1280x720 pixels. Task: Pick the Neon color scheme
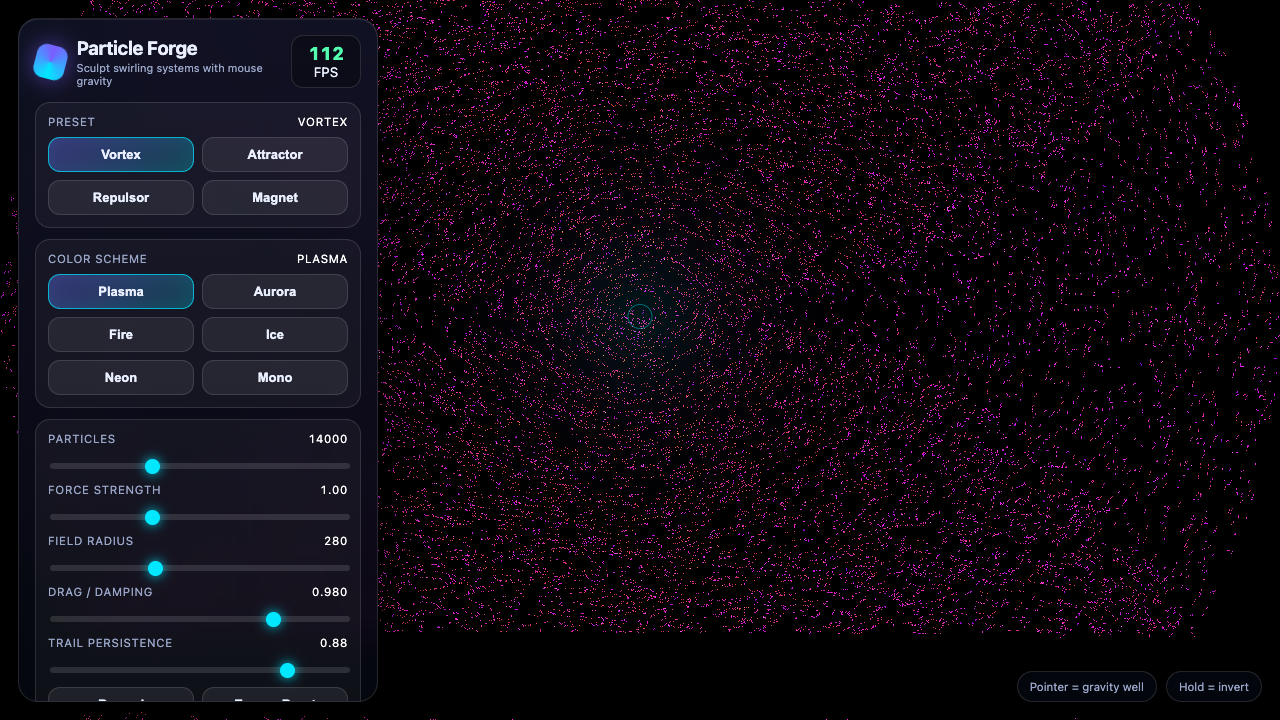[121, 378]
